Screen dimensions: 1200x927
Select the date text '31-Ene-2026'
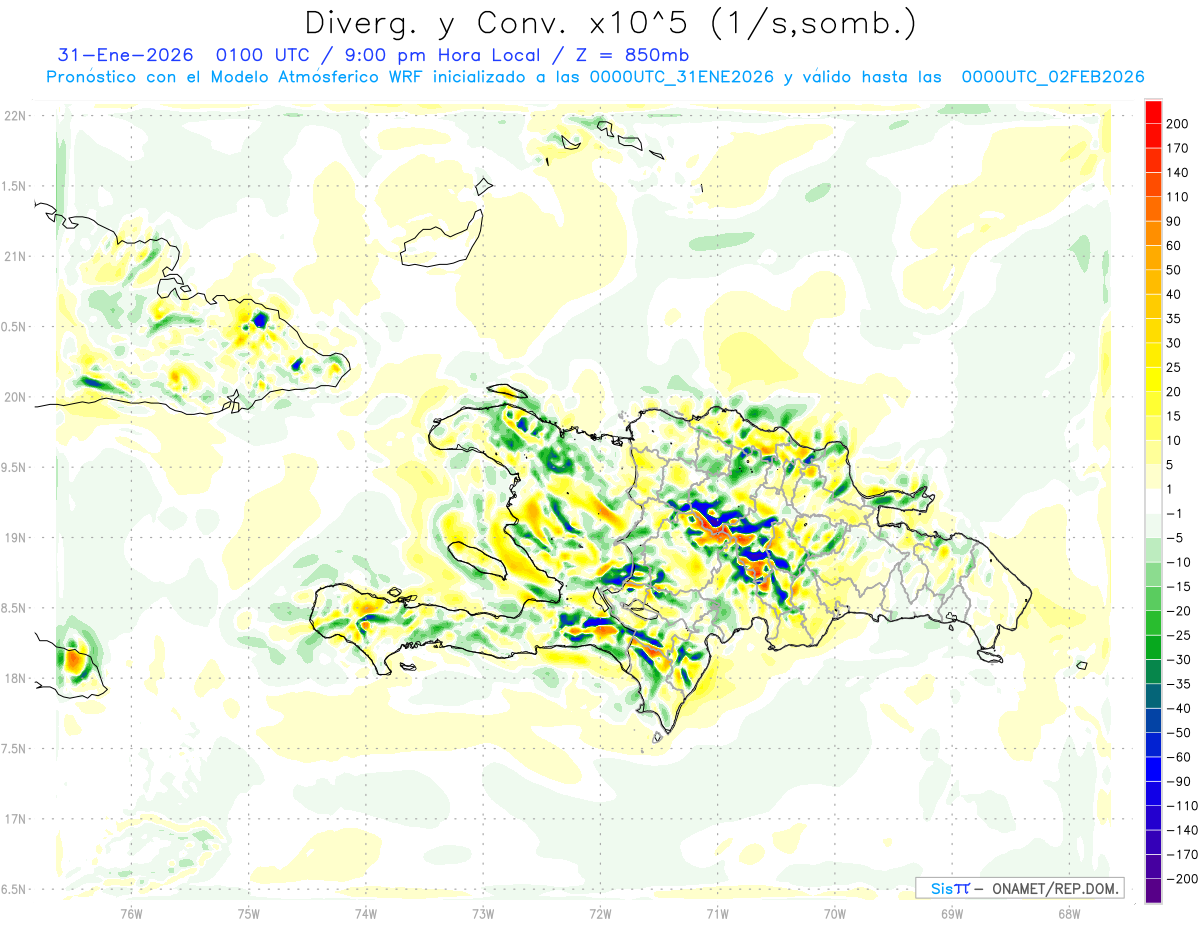126,55
